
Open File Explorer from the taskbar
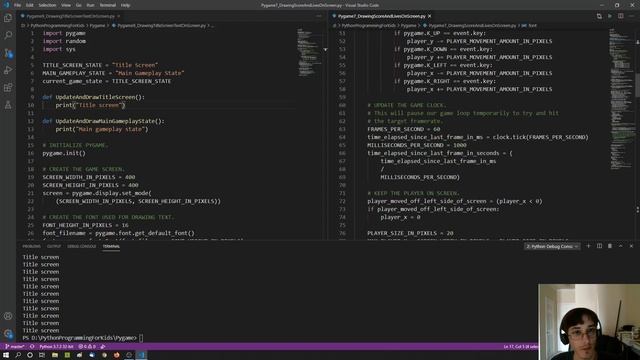click(55, 355)
